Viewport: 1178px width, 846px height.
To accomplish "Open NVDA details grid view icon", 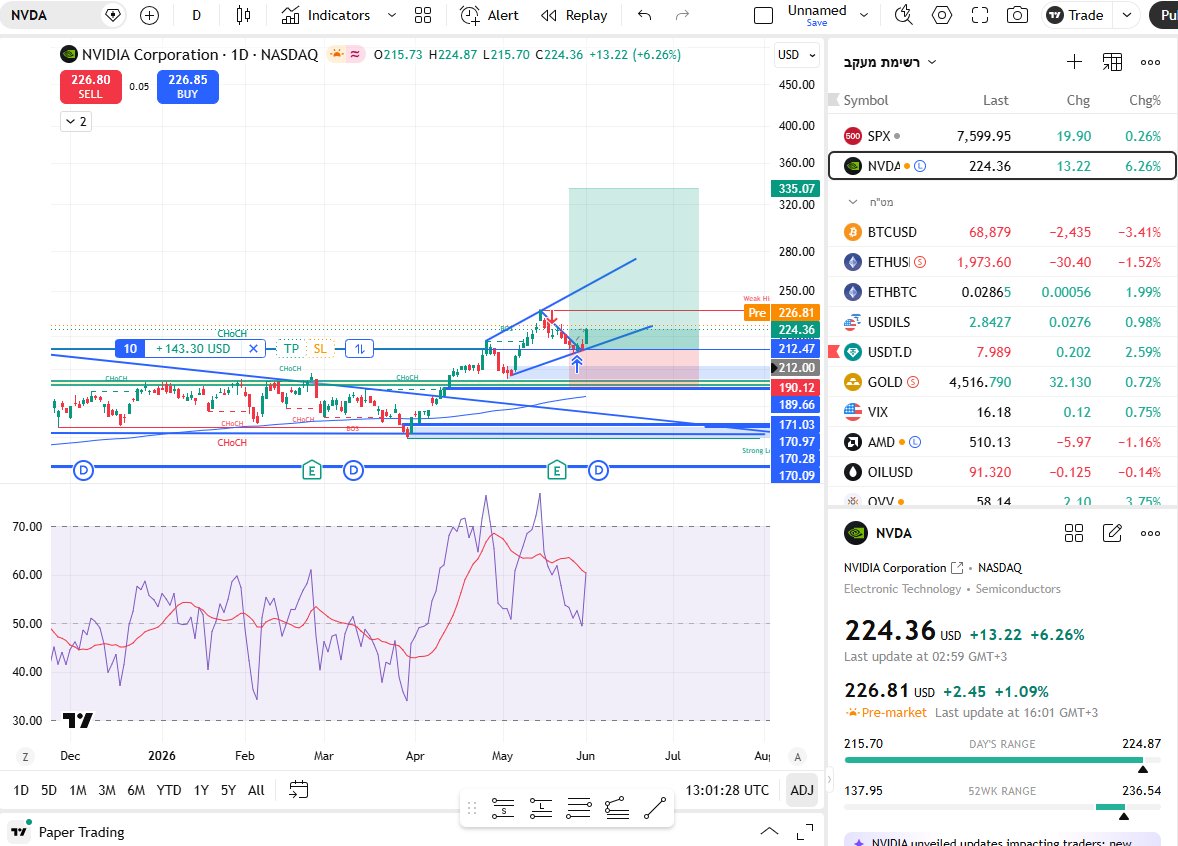I will tap(1074, 533).
